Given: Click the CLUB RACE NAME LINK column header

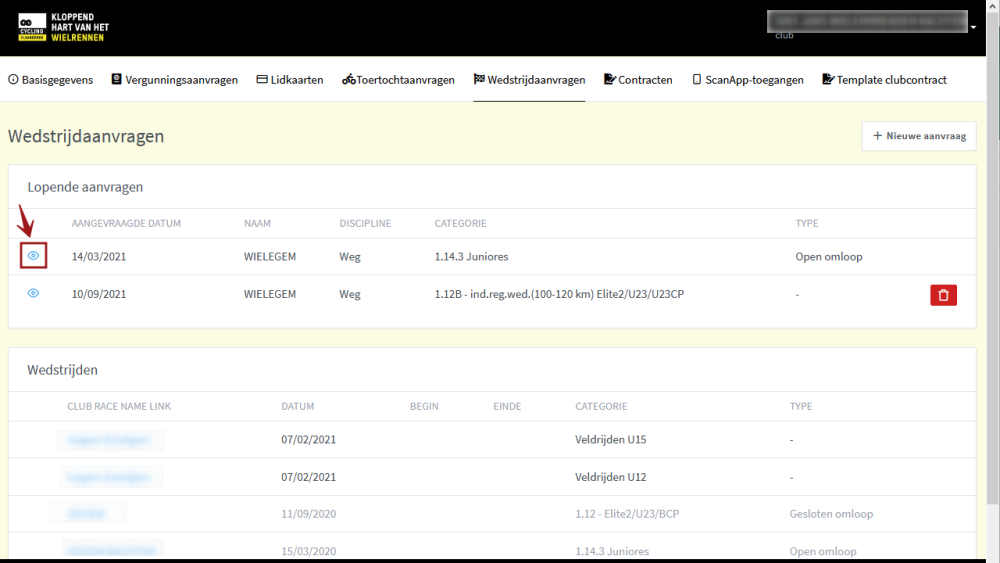Looking at the screenshot, I should pyautogui.click(x=119, y=406).
